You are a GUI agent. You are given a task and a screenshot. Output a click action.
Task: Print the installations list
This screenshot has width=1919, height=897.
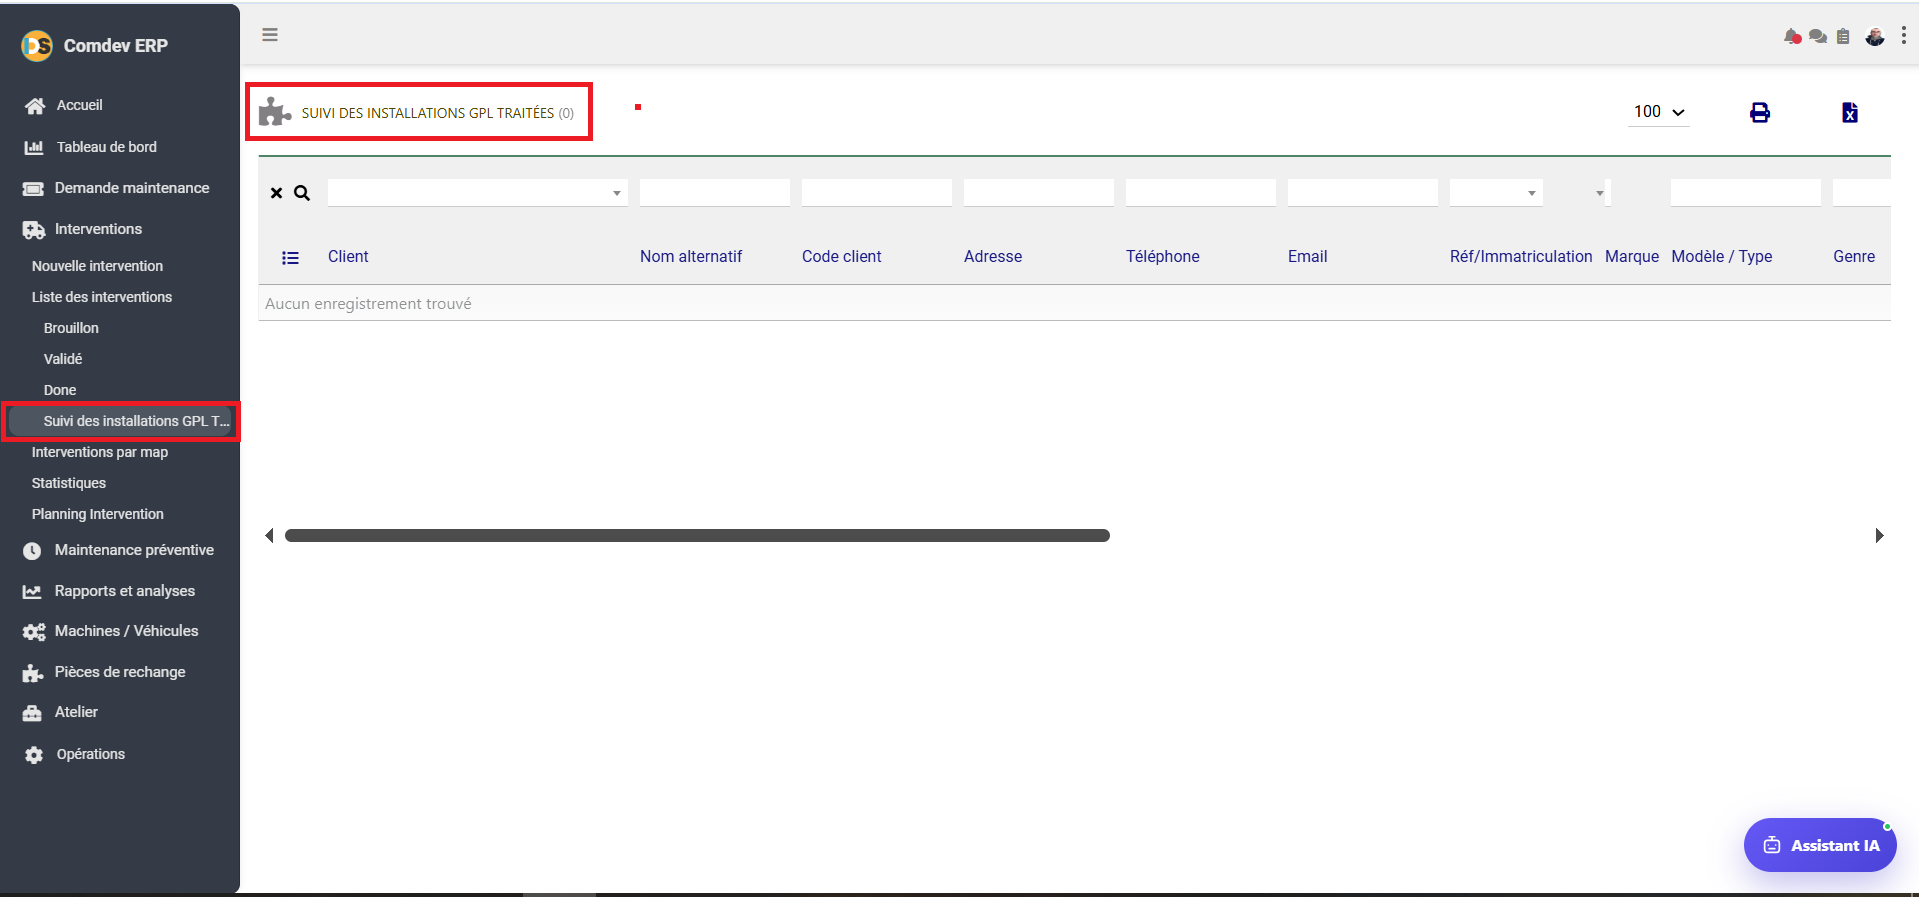[1760, 113]
